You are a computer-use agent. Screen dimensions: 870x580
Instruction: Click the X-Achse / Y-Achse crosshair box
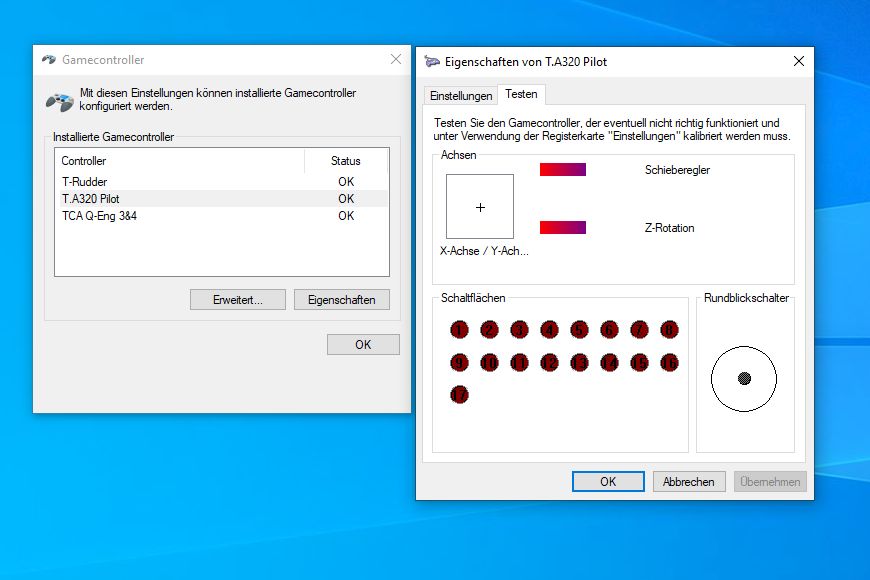pos(480,207)
